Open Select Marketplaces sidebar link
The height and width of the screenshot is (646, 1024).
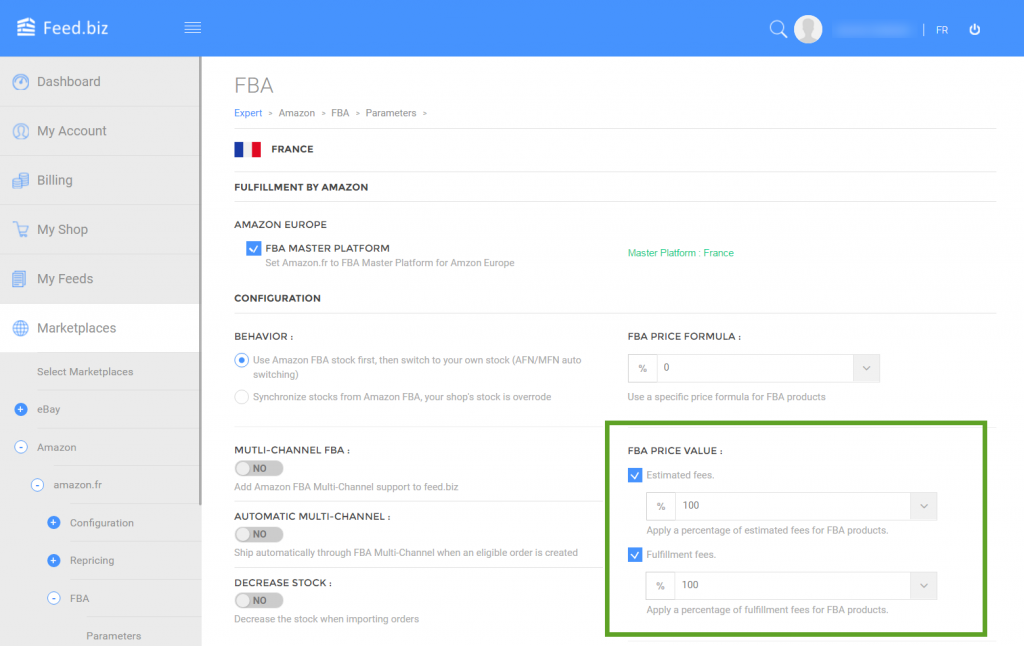pyautogui.click(x=85, y=372)
